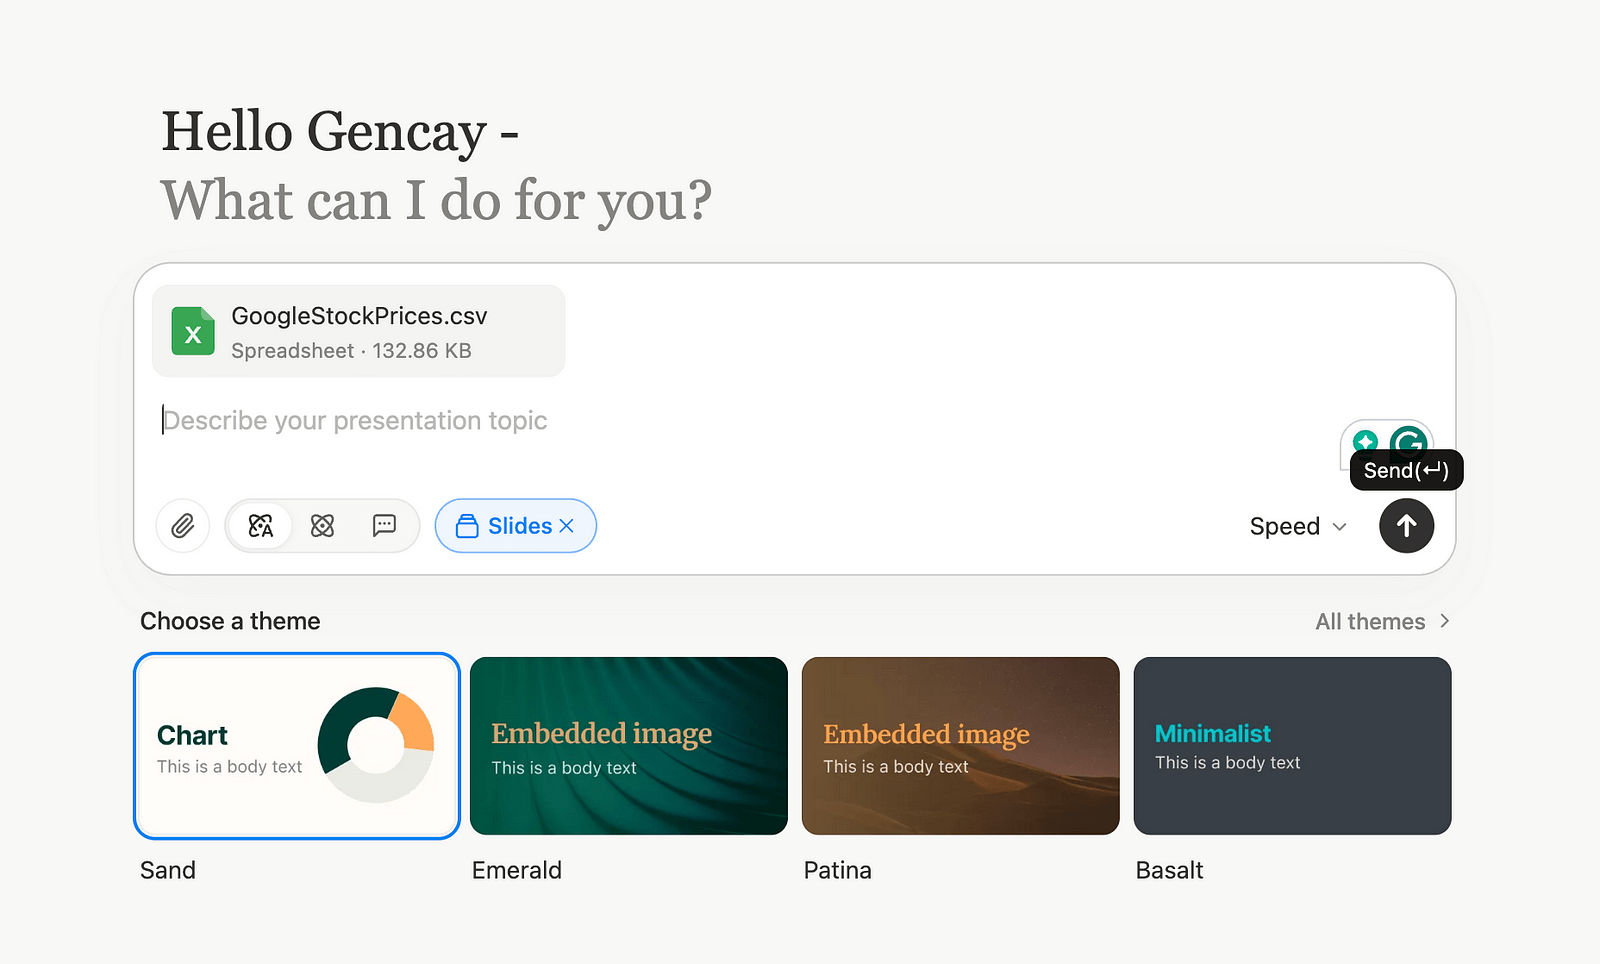
Task: Click the teal sparkle extension icon
Action: [1365, 441]
